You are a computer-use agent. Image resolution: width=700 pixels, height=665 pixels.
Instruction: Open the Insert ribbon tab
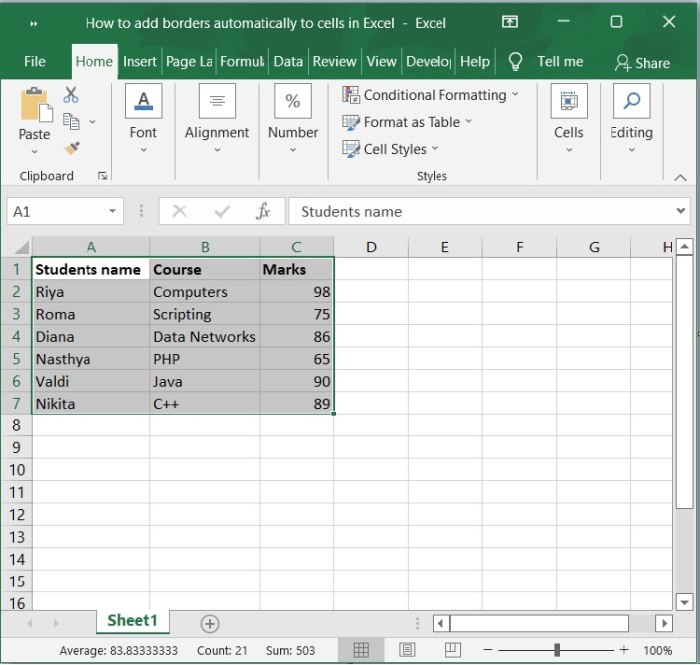(140, 61)
